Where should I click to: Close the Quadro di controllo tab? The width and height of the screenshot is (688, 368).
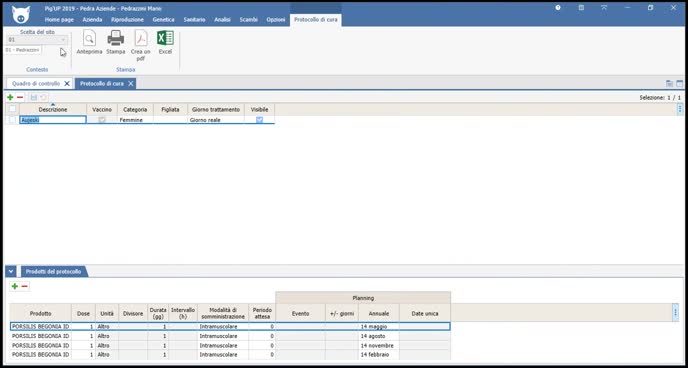pyautogui.click(x=67, y=83)
